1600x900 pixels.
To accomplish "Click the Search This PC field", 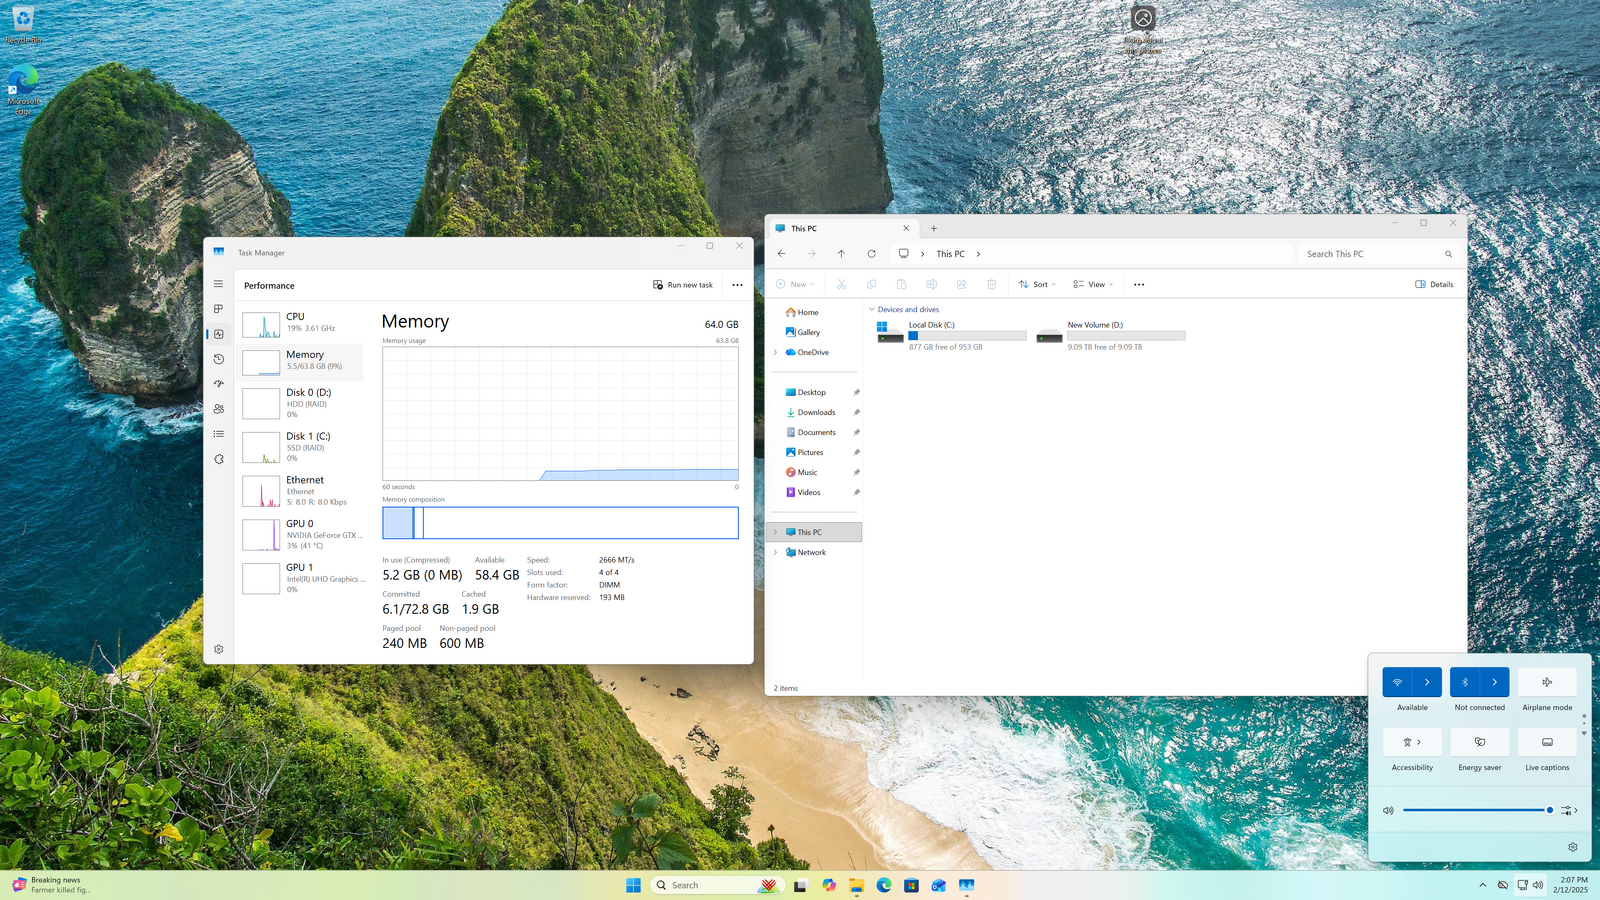I will 1370,254.
